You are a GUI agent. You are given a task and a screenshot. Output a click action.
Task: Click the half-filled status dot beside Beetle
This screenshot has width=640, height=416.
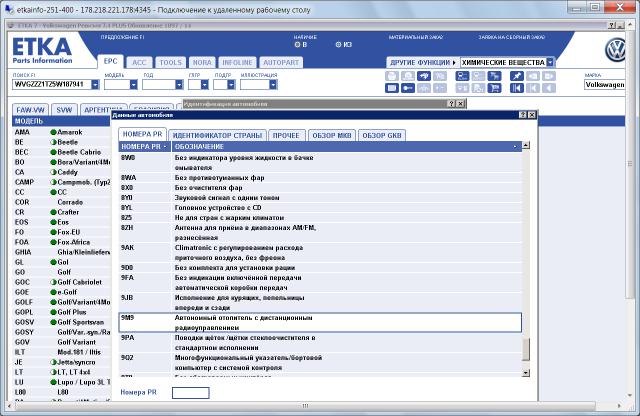pos(53,142)
